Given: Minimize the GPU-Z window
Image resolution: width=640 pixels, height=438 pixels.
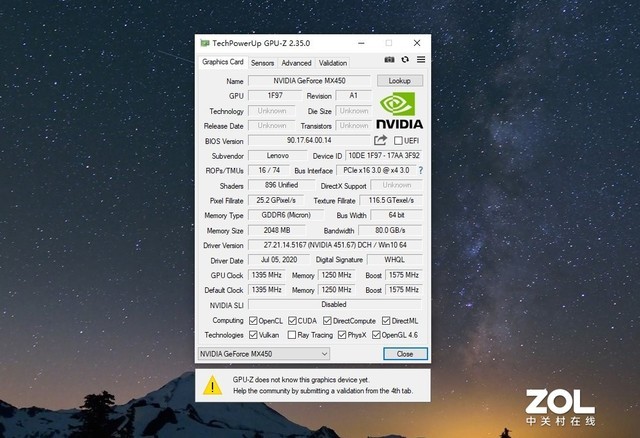Looking at the screenshot, I should coord(361,43).
